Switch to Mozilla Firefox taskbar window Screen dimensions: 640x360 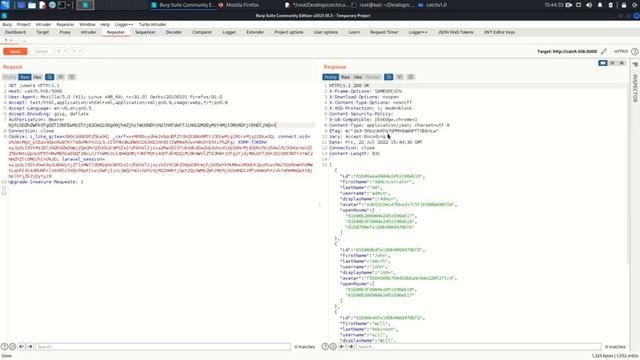239,5
